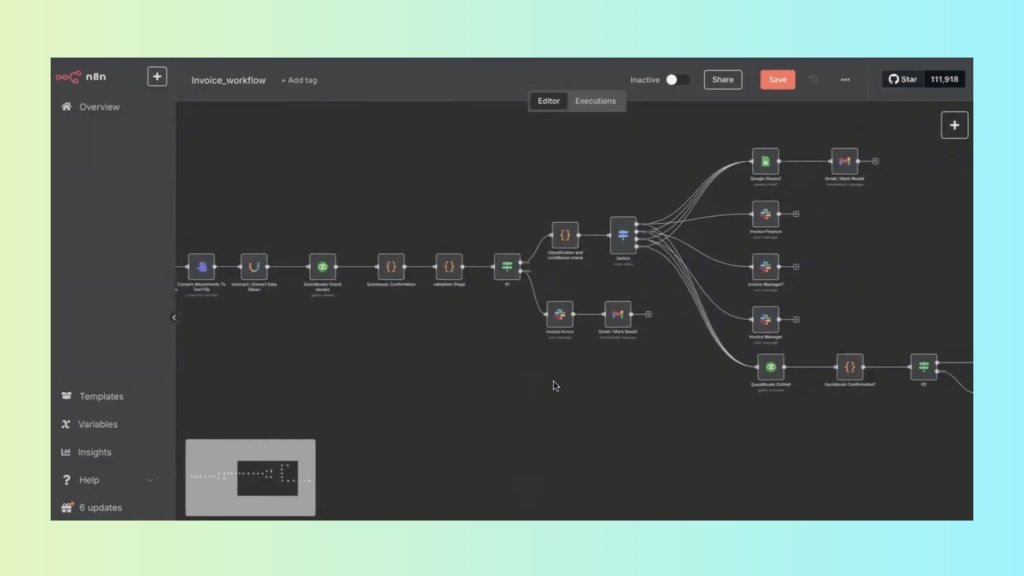Select the Editor tab
Image resolution: width=1024 pixels, height=576 pixels.
pos(549,101)
